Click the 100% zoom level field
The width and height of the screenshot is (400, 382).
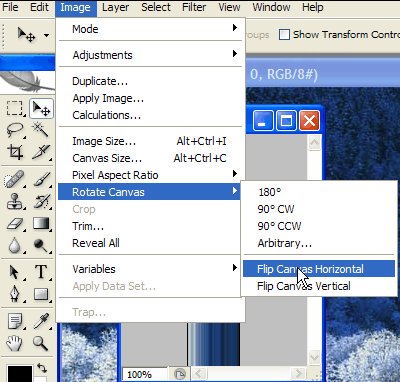click(144, 375)
